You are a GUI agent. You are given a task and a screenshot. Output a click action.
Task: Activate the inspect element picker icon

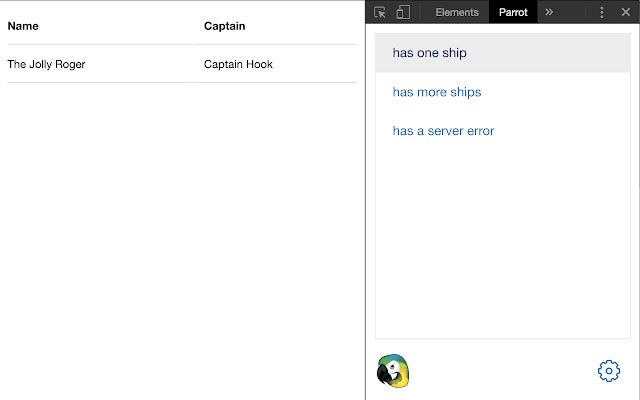(x=380, y=12)
